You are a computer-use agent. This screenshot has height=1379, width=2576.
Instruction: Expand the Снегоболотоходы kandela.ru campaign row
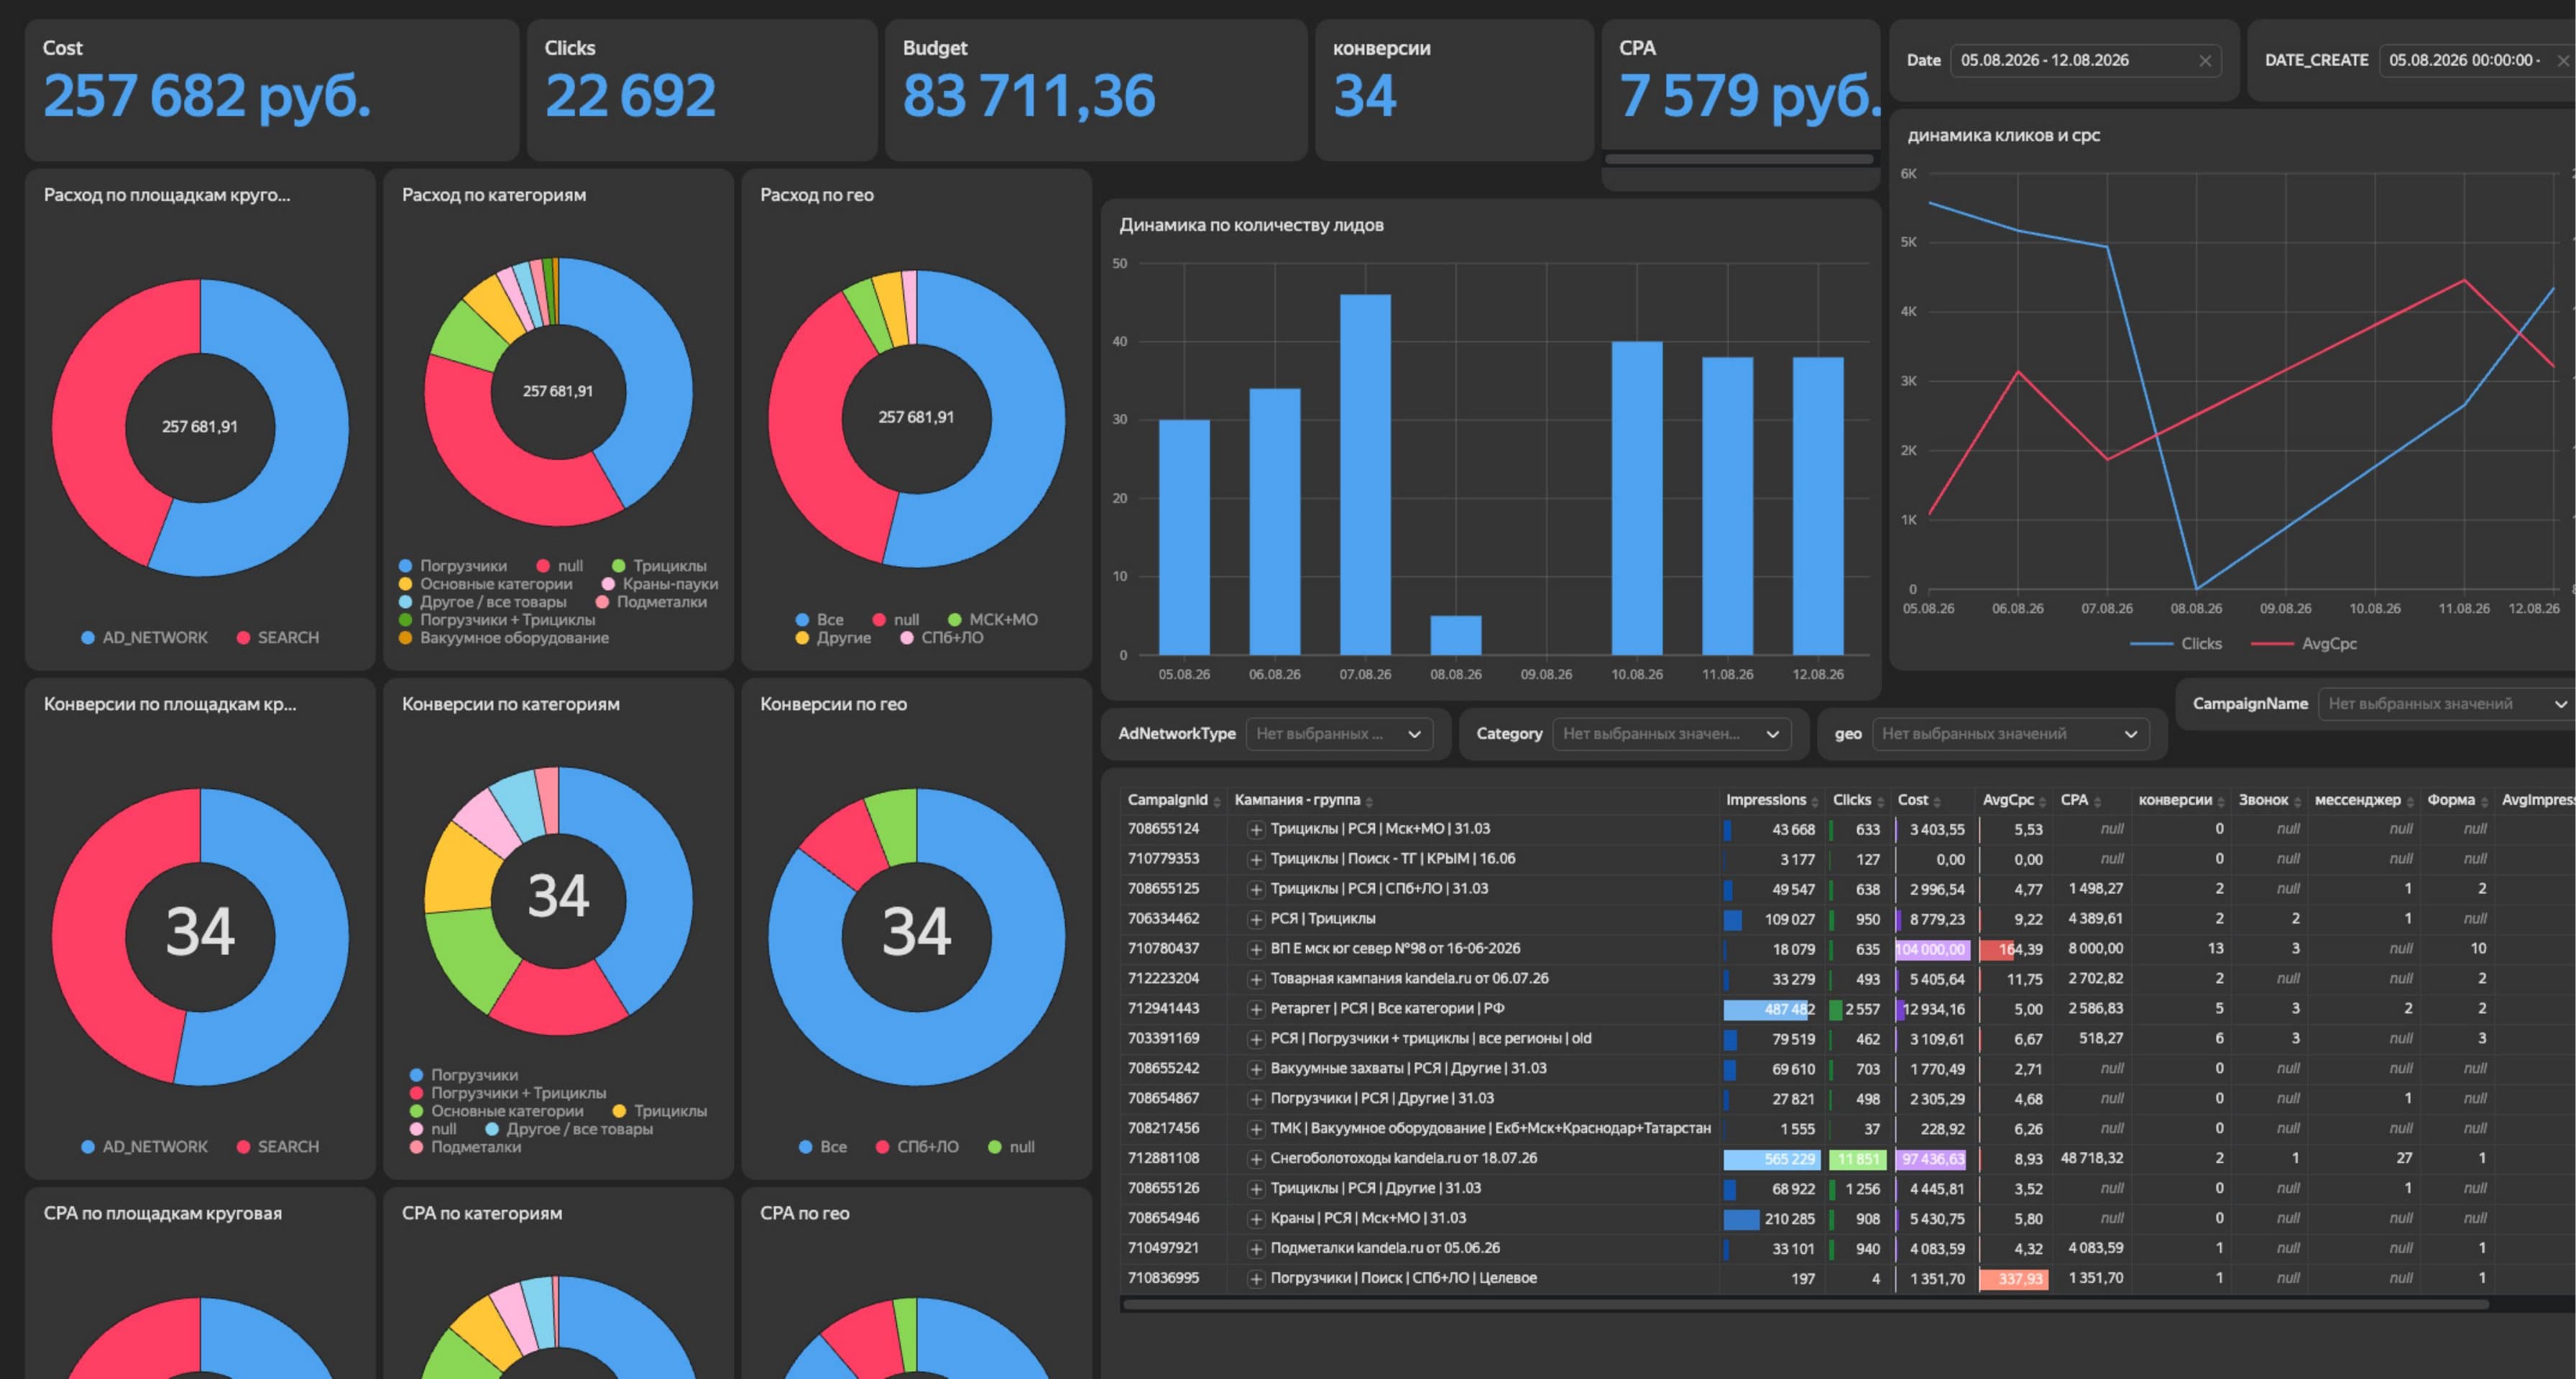coord(1256,1160)
